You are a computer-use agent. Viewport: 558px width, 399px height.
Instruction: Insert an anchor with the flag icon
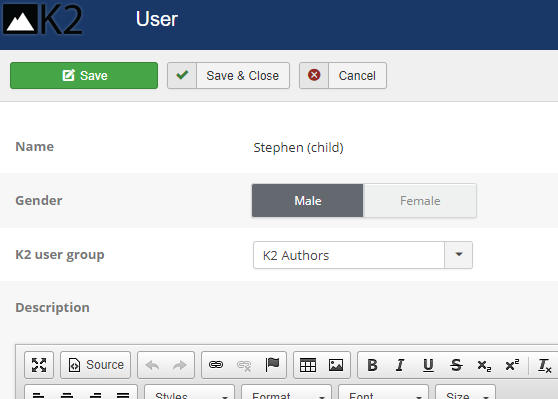coord(272,364)
